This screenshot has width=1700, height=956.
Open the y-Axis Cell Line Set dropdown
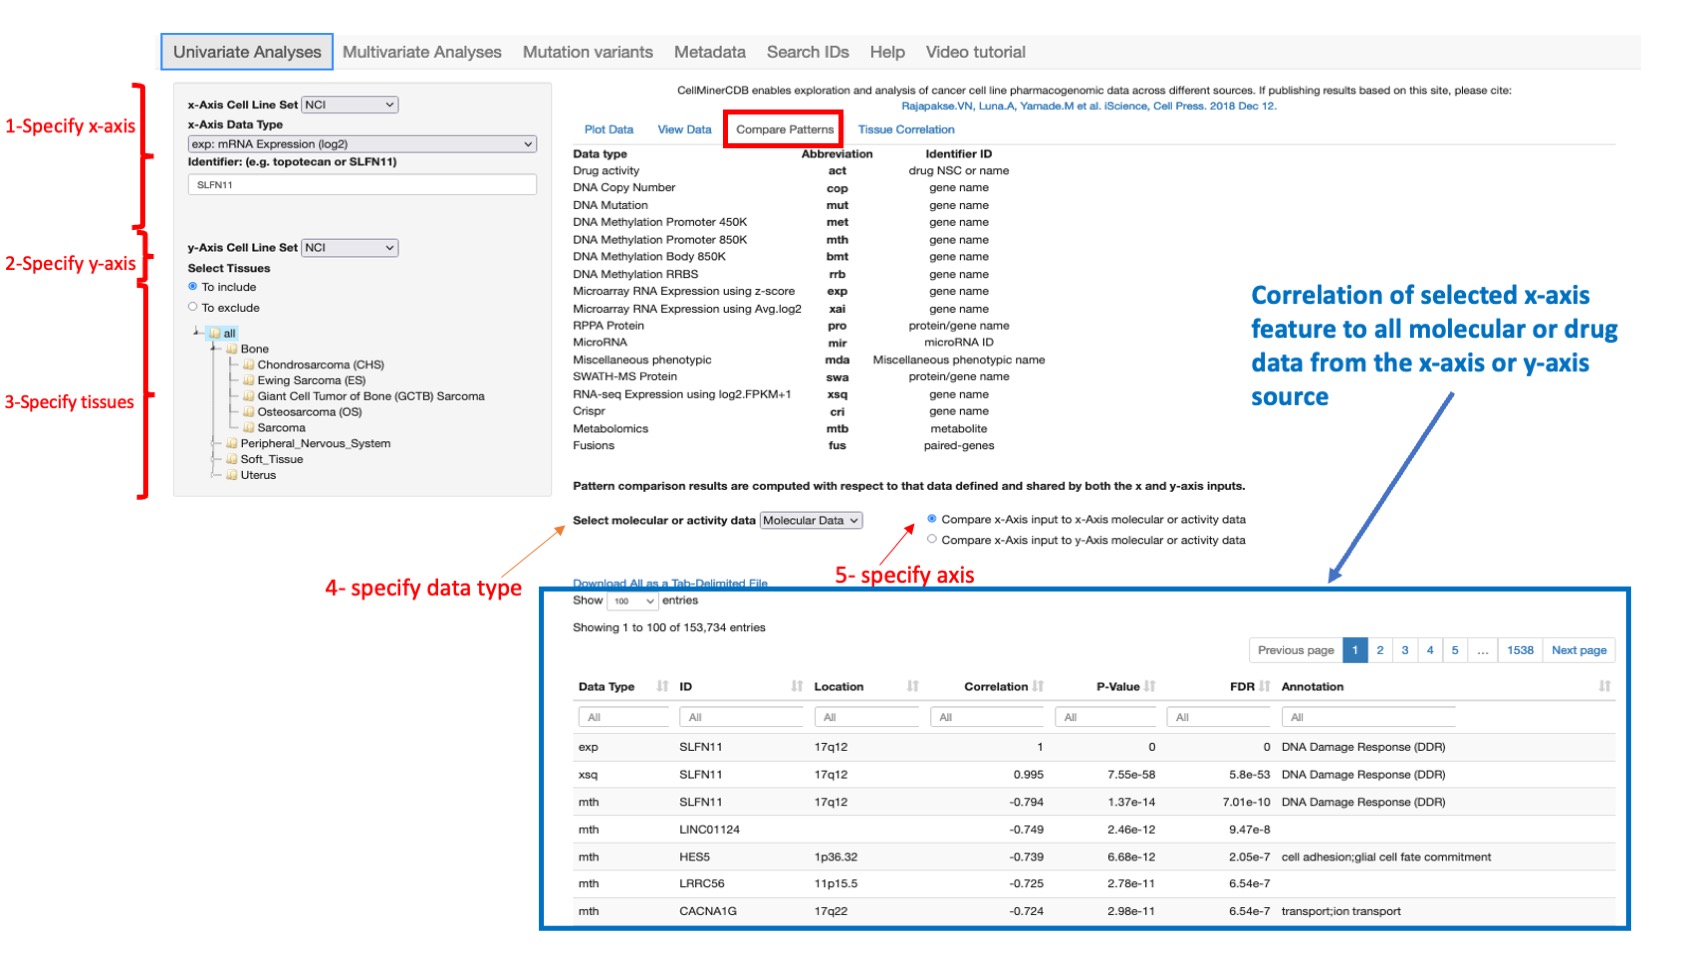pyautogui.click(x=348, y=247)
